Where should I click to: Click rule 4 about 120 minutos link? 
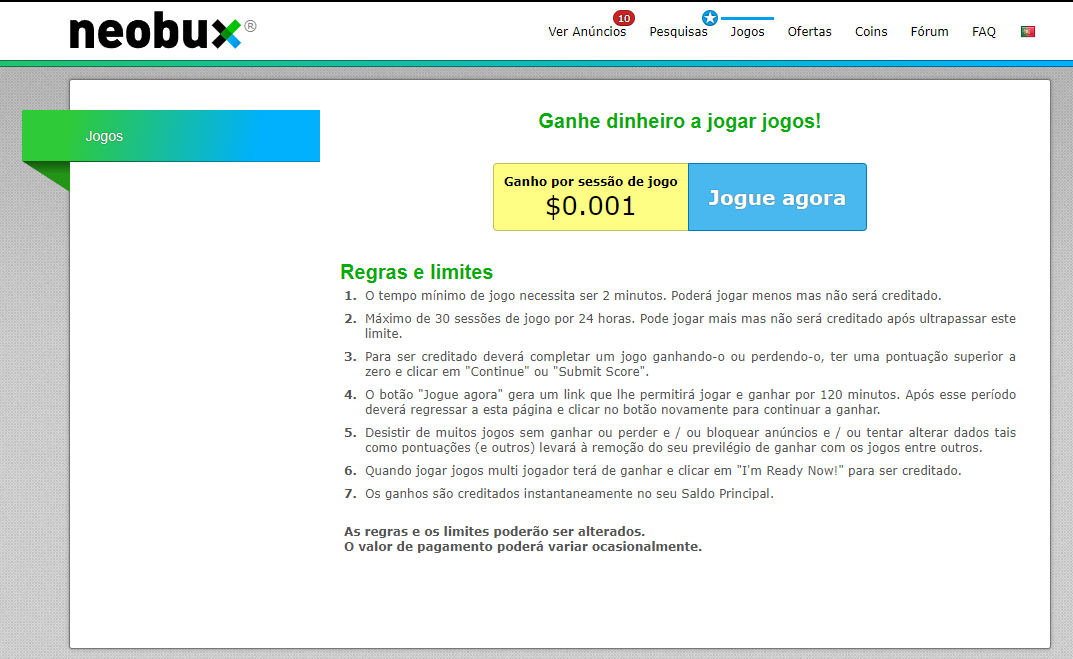click(690, 402)
